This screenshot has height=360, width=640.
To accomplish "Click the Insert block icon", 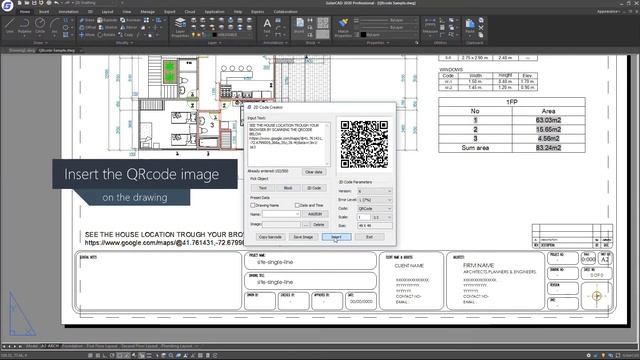I will 300,25.
